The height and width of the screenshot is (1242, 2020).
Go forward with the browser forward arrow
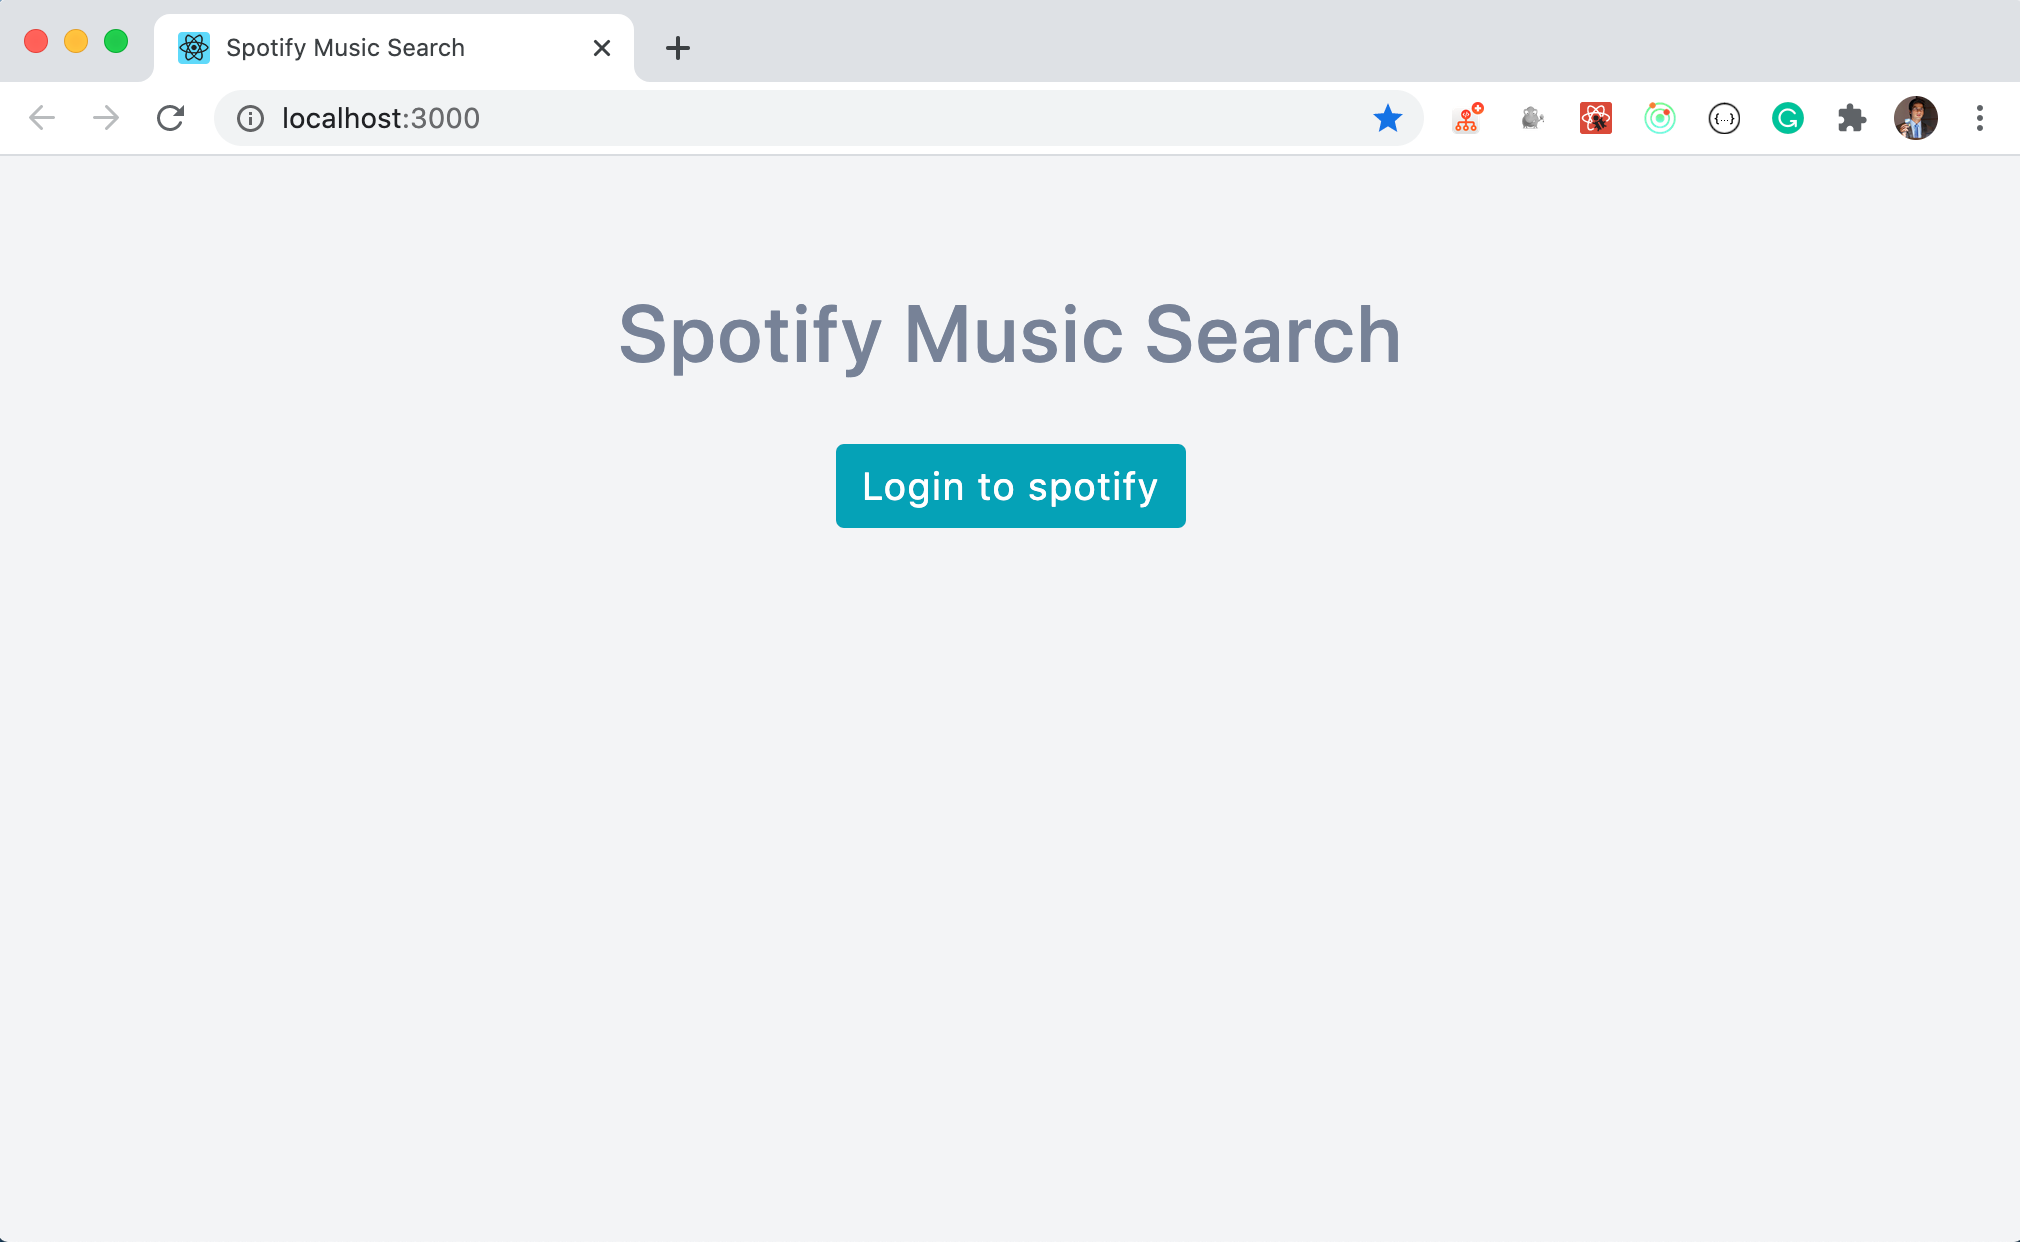point(106,118)
